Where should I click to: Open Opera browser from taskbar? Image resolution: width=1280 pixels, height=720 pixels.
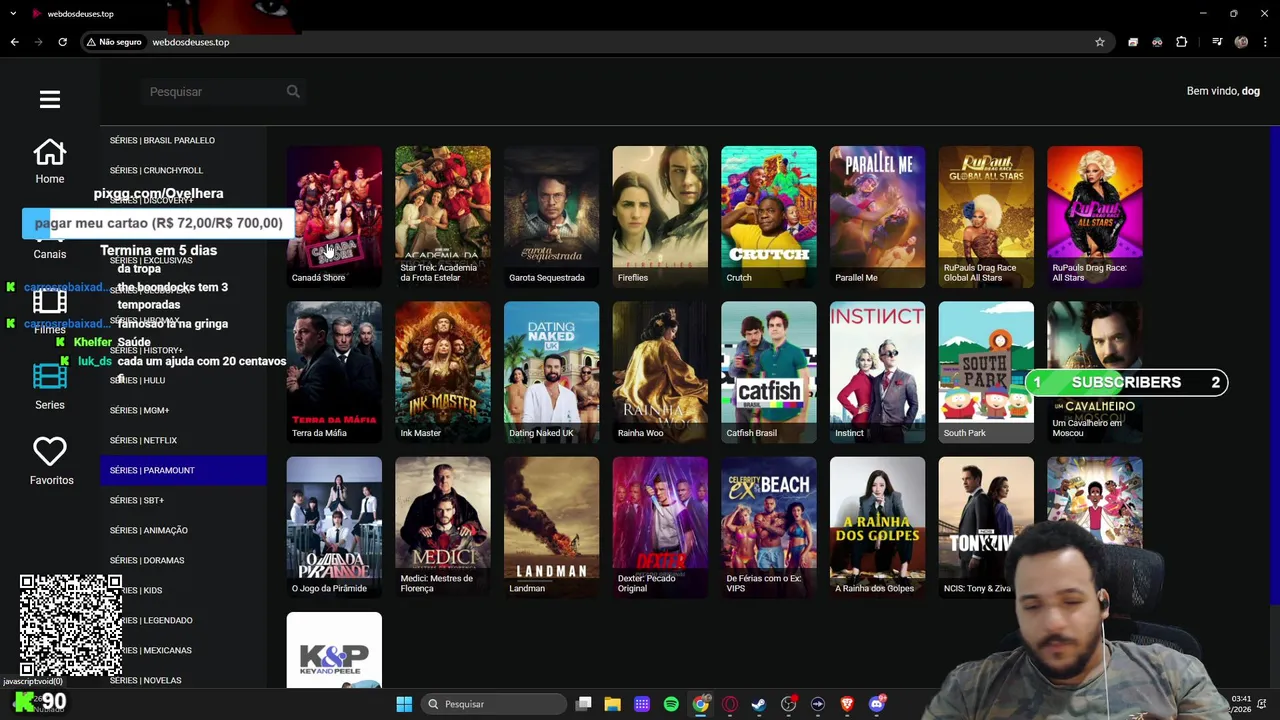tap(730, 704)
